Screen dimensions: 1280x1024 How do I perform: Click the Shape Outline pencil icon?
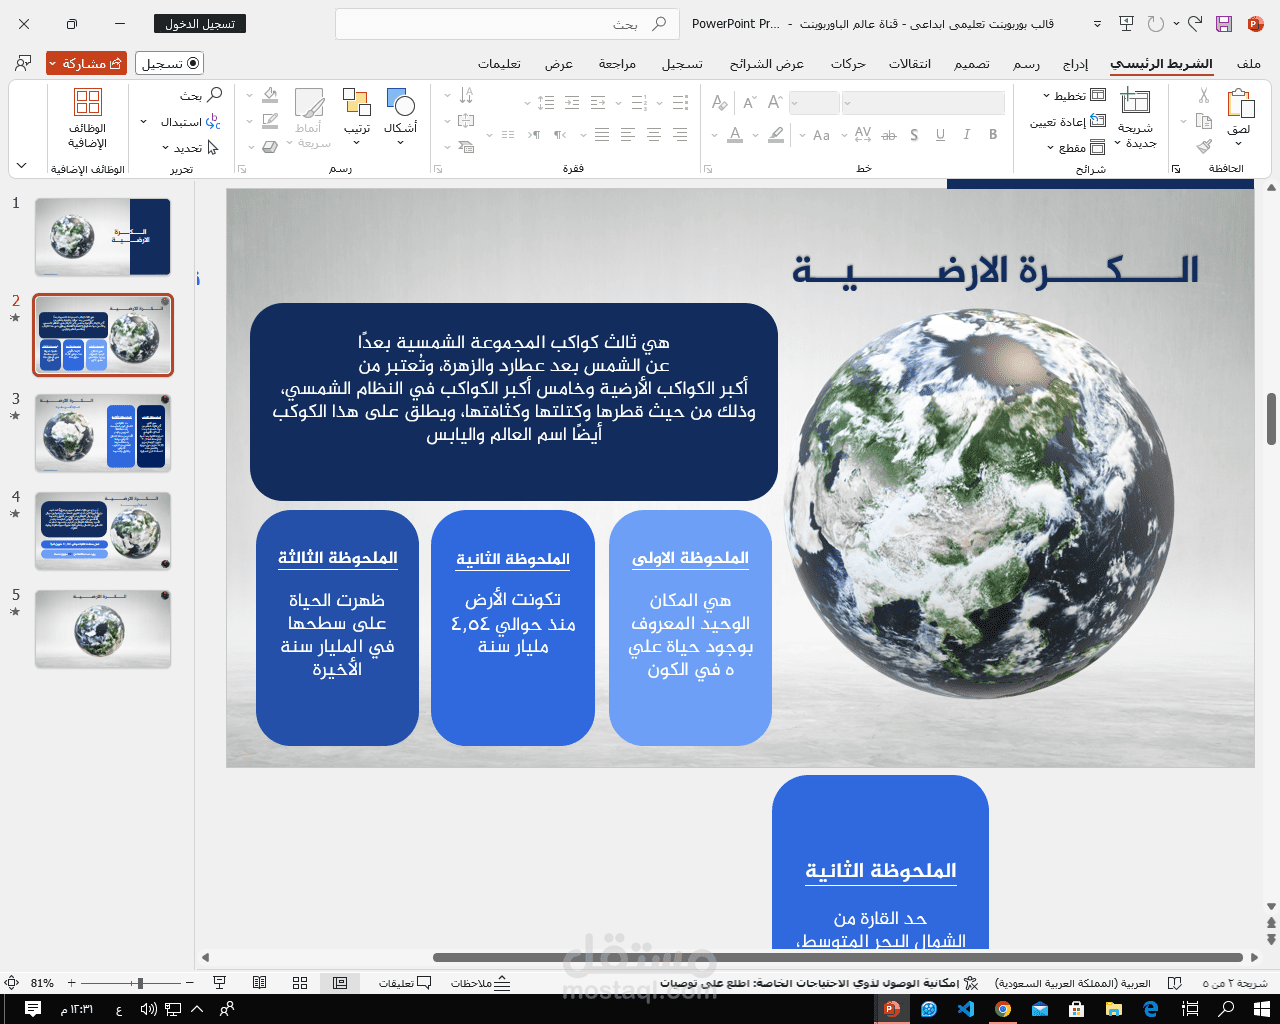tap(270, 121)
